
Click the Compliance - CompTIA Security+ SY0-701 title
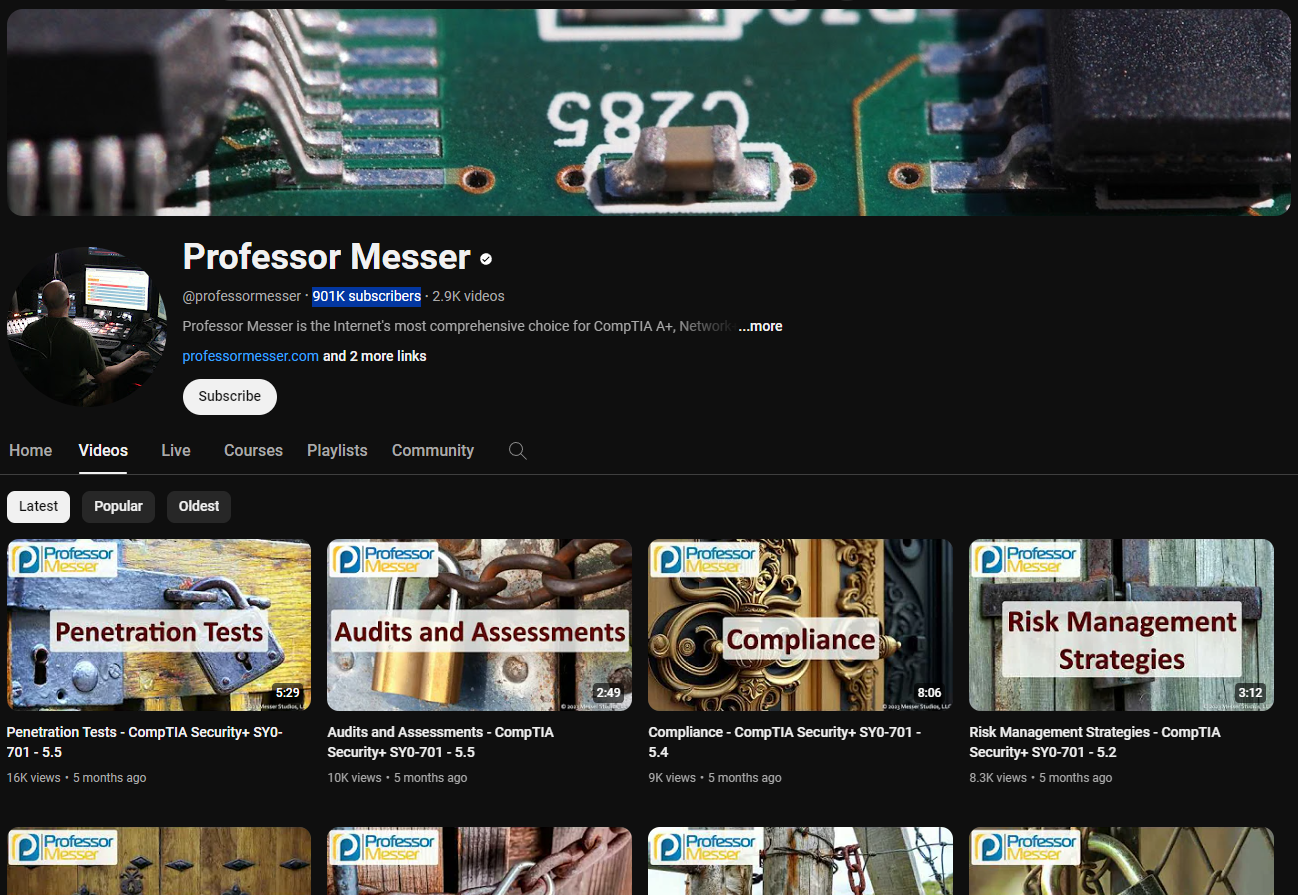(x=784, y=741)
